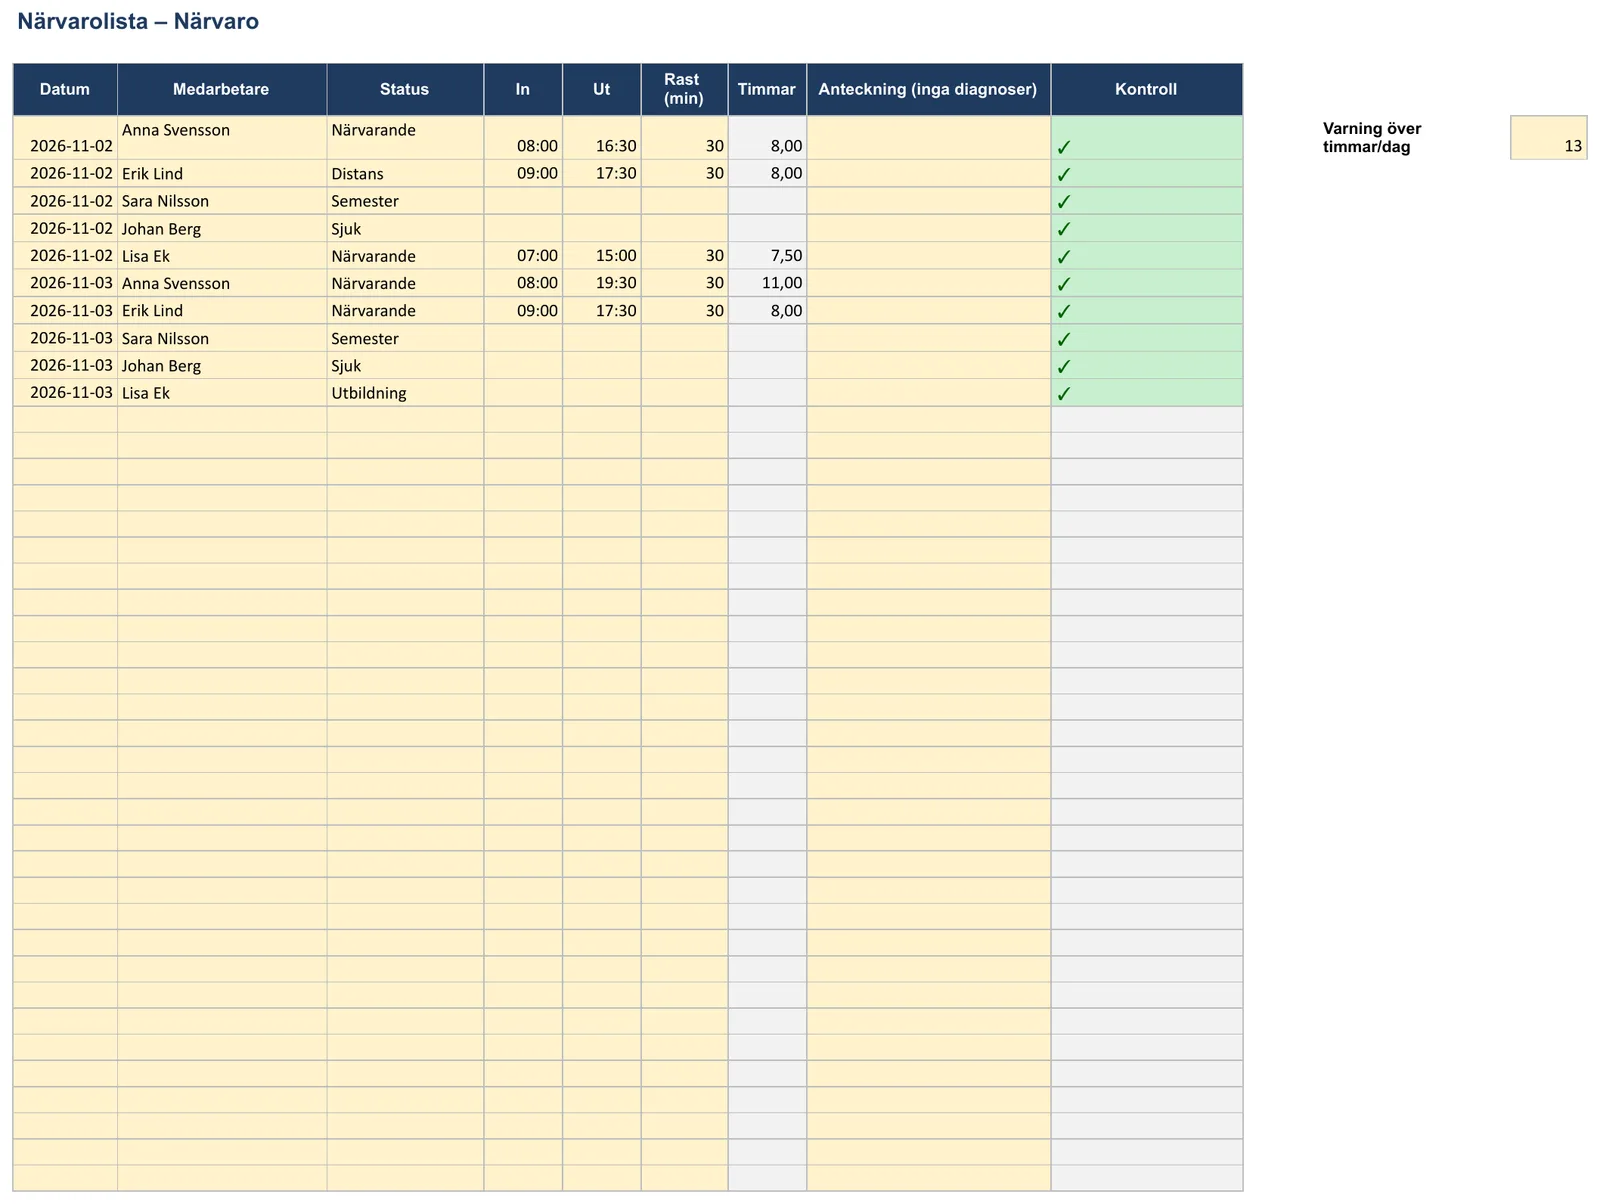This screenshot has height=1204, width=1600.
Task: Click the "07:00" clock-in cell
Action: coord(523,256)
